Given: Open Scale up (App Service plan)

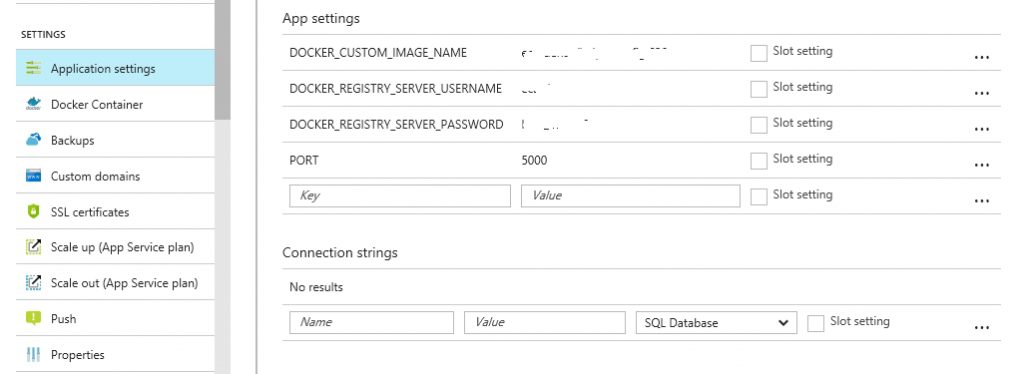Looking at the screenshot, I should [115, 247].
